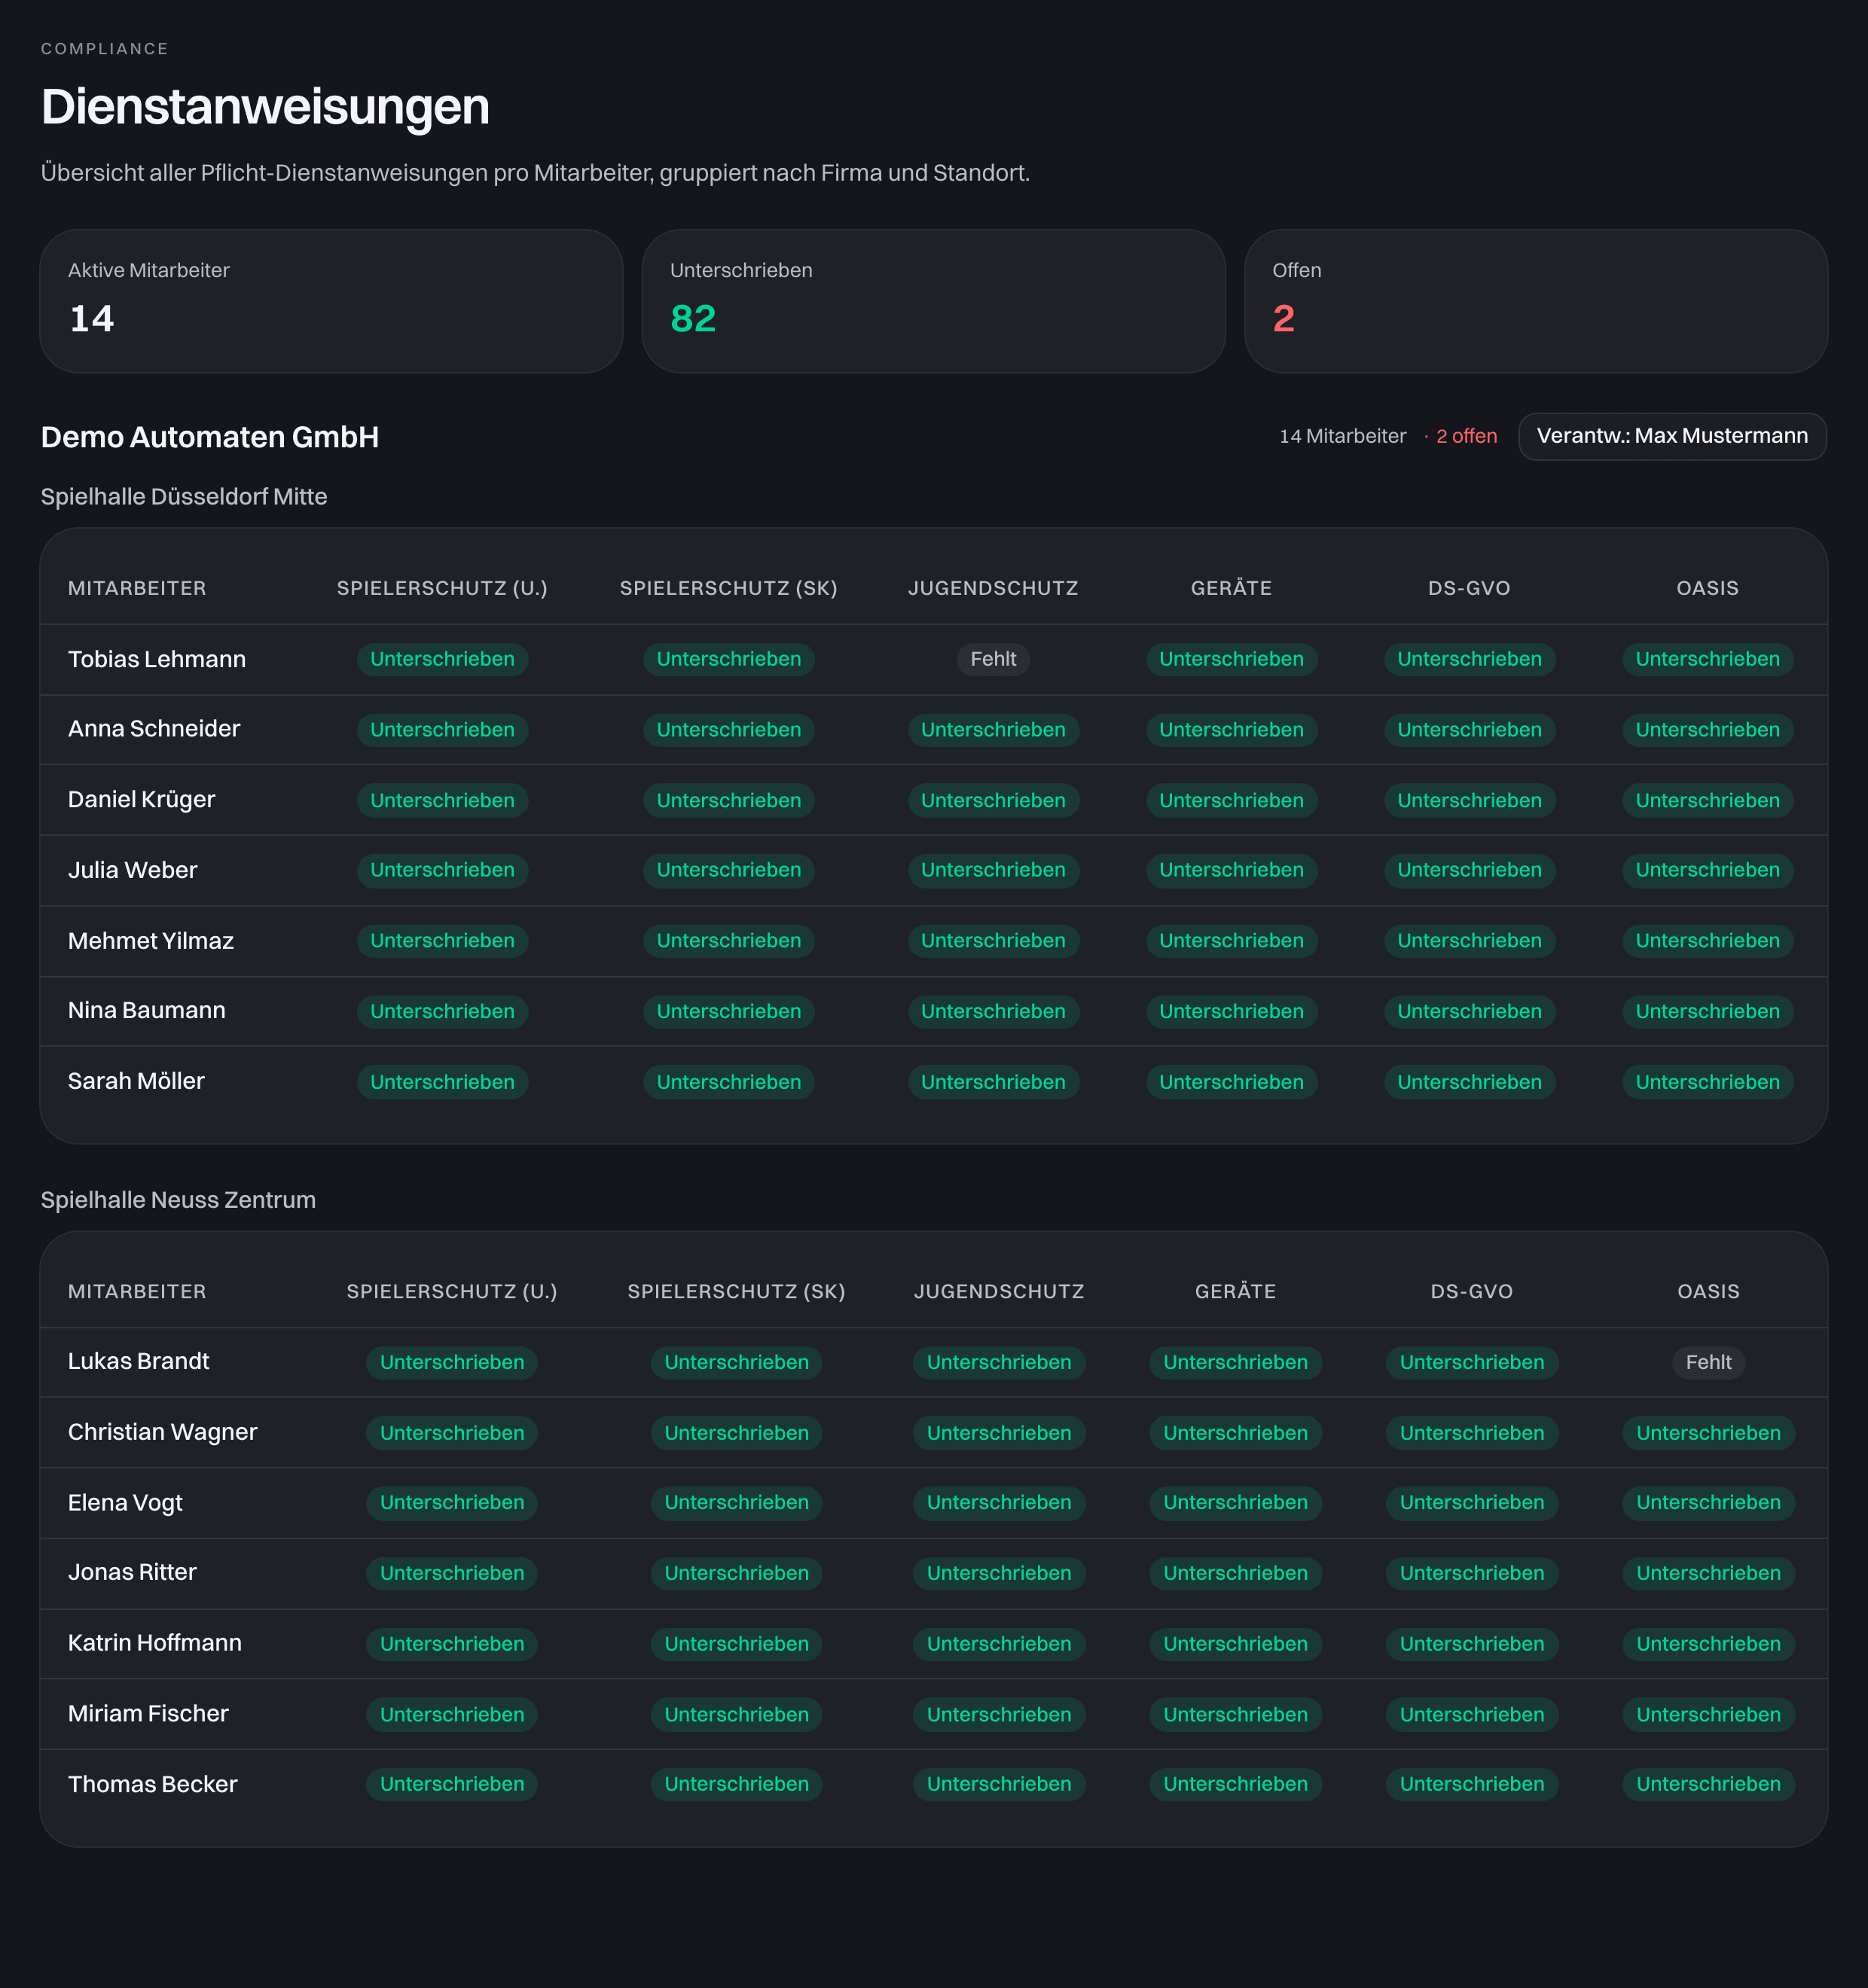
Task: Click Jugendschutz column header in Düsseldorf table
Action: (x=993, y=588)
